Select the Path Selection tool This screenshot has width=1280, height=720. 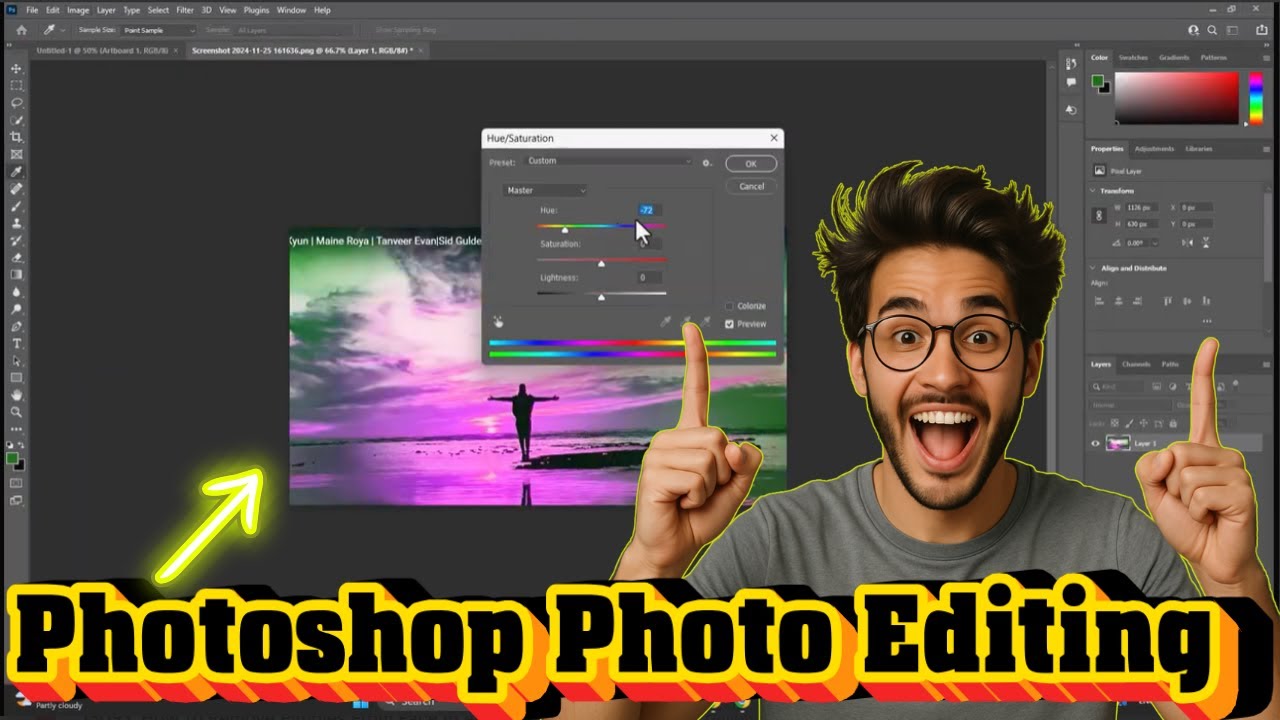[17, 360]
